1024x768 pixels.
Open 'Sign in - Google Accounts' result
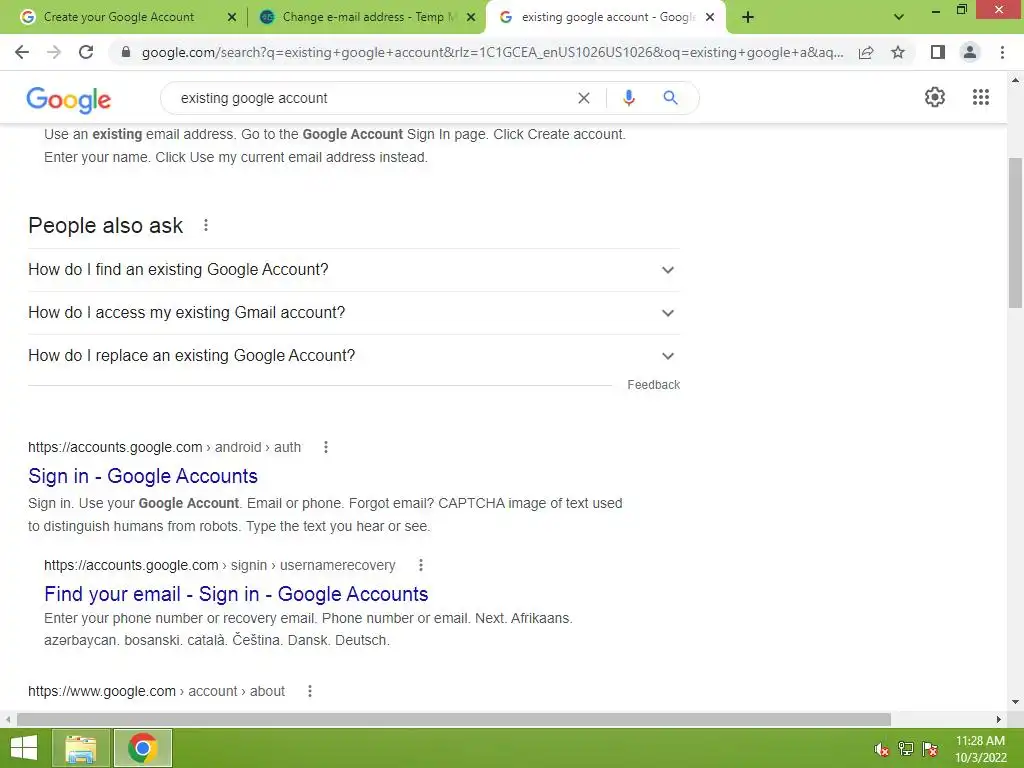point(143,476)
